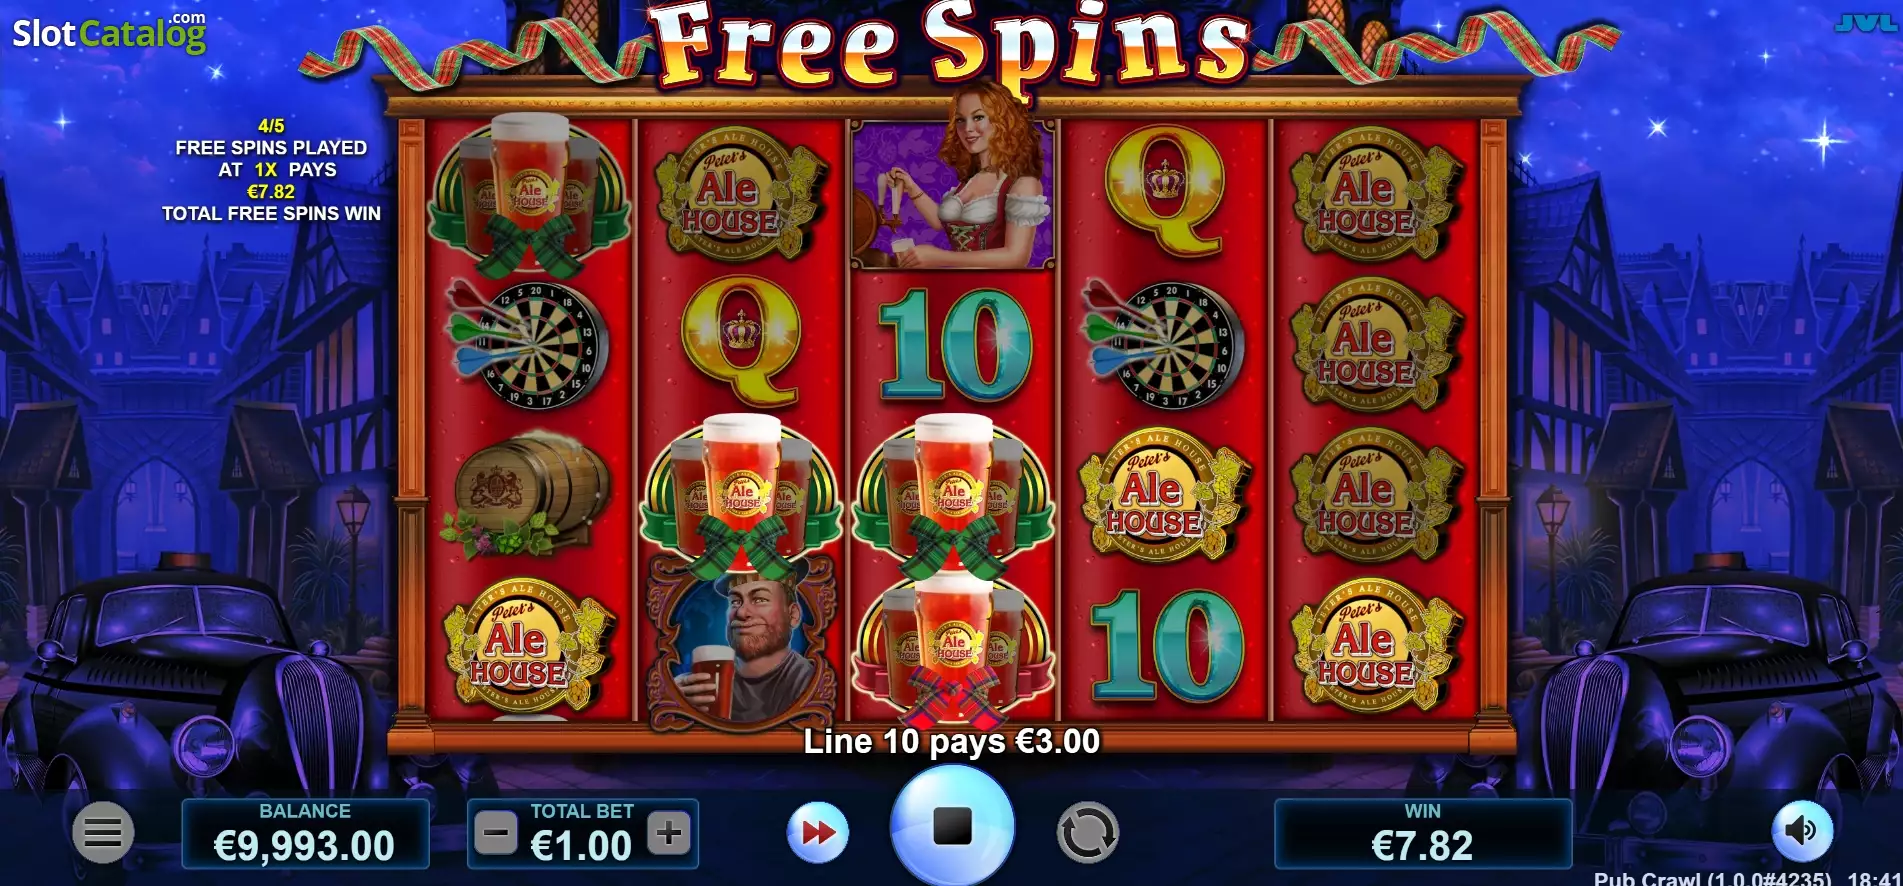Mute the game sound
This screenshot has height=886, width=1903.
[1802, 830]
